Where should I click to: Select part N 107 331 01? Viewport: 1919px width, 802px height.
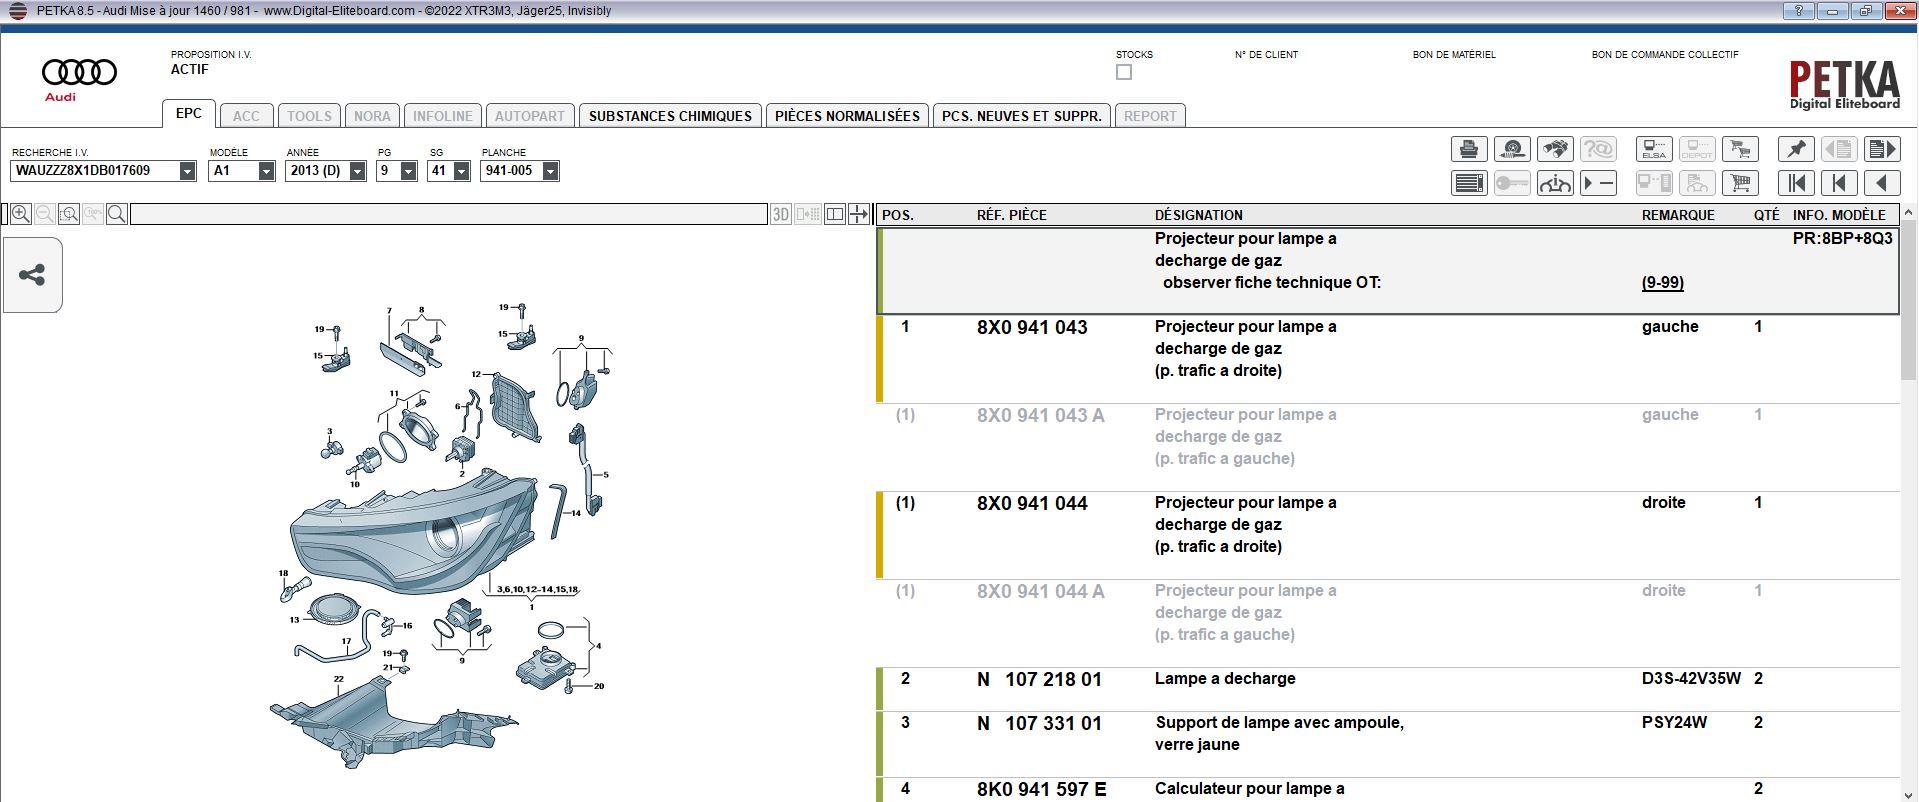[x=1039, y=723]
